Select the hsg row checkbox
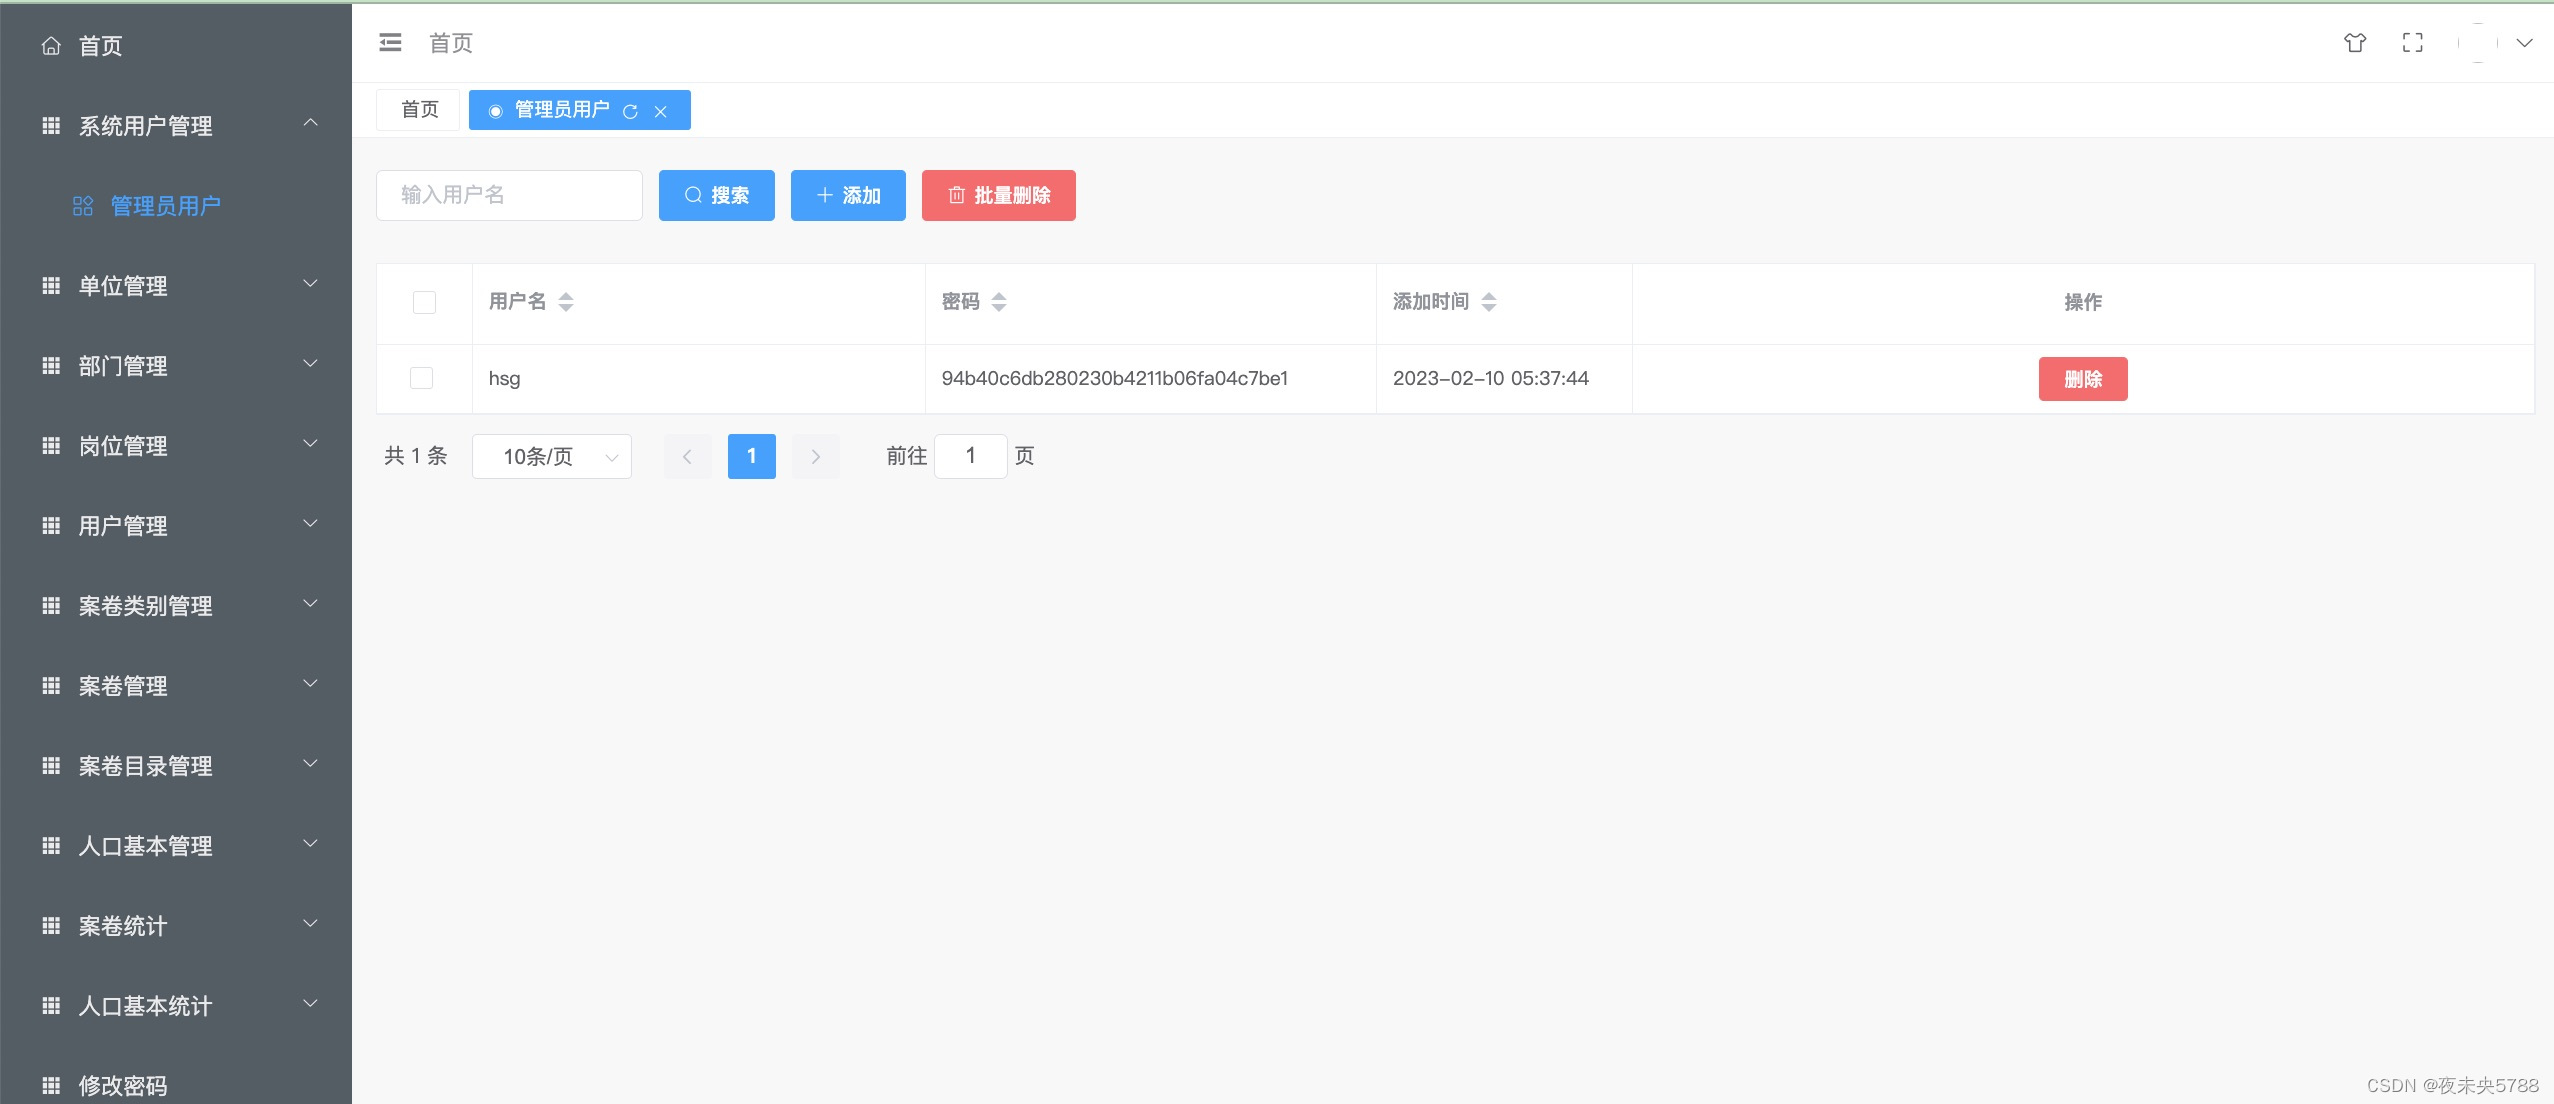This screenshot has height=1104, width=2554. [x=421, y=378]
